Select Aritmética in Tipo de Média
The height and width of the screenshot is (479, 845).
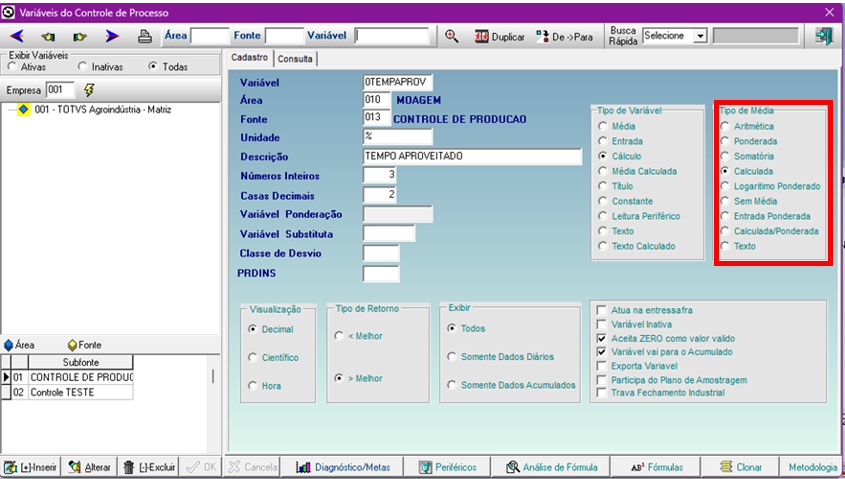click(725, 126)
